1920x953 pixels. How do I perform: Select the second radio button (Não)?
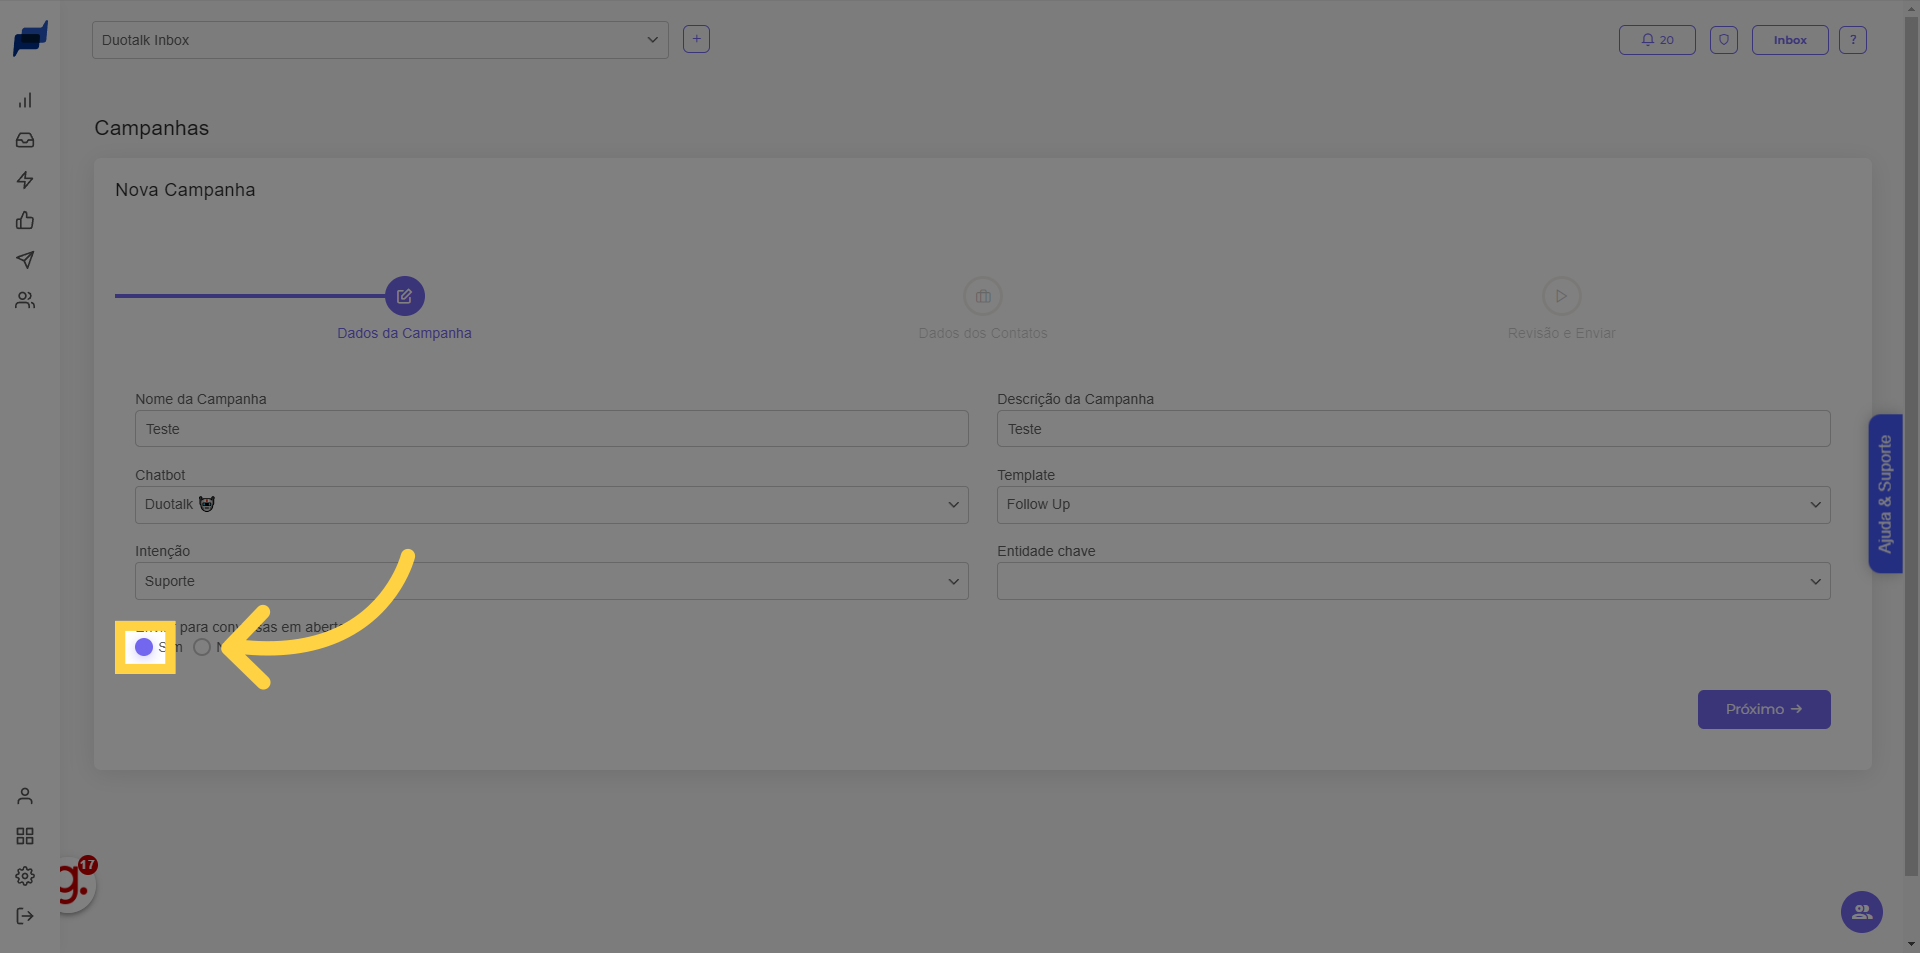point(202,647)
